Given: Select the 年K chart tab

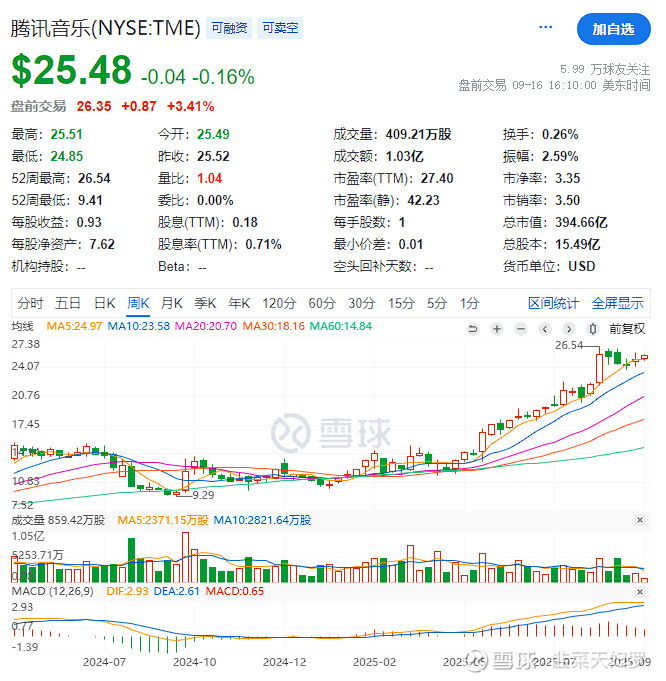Looking at the screenshot, I should pos(239,303).
